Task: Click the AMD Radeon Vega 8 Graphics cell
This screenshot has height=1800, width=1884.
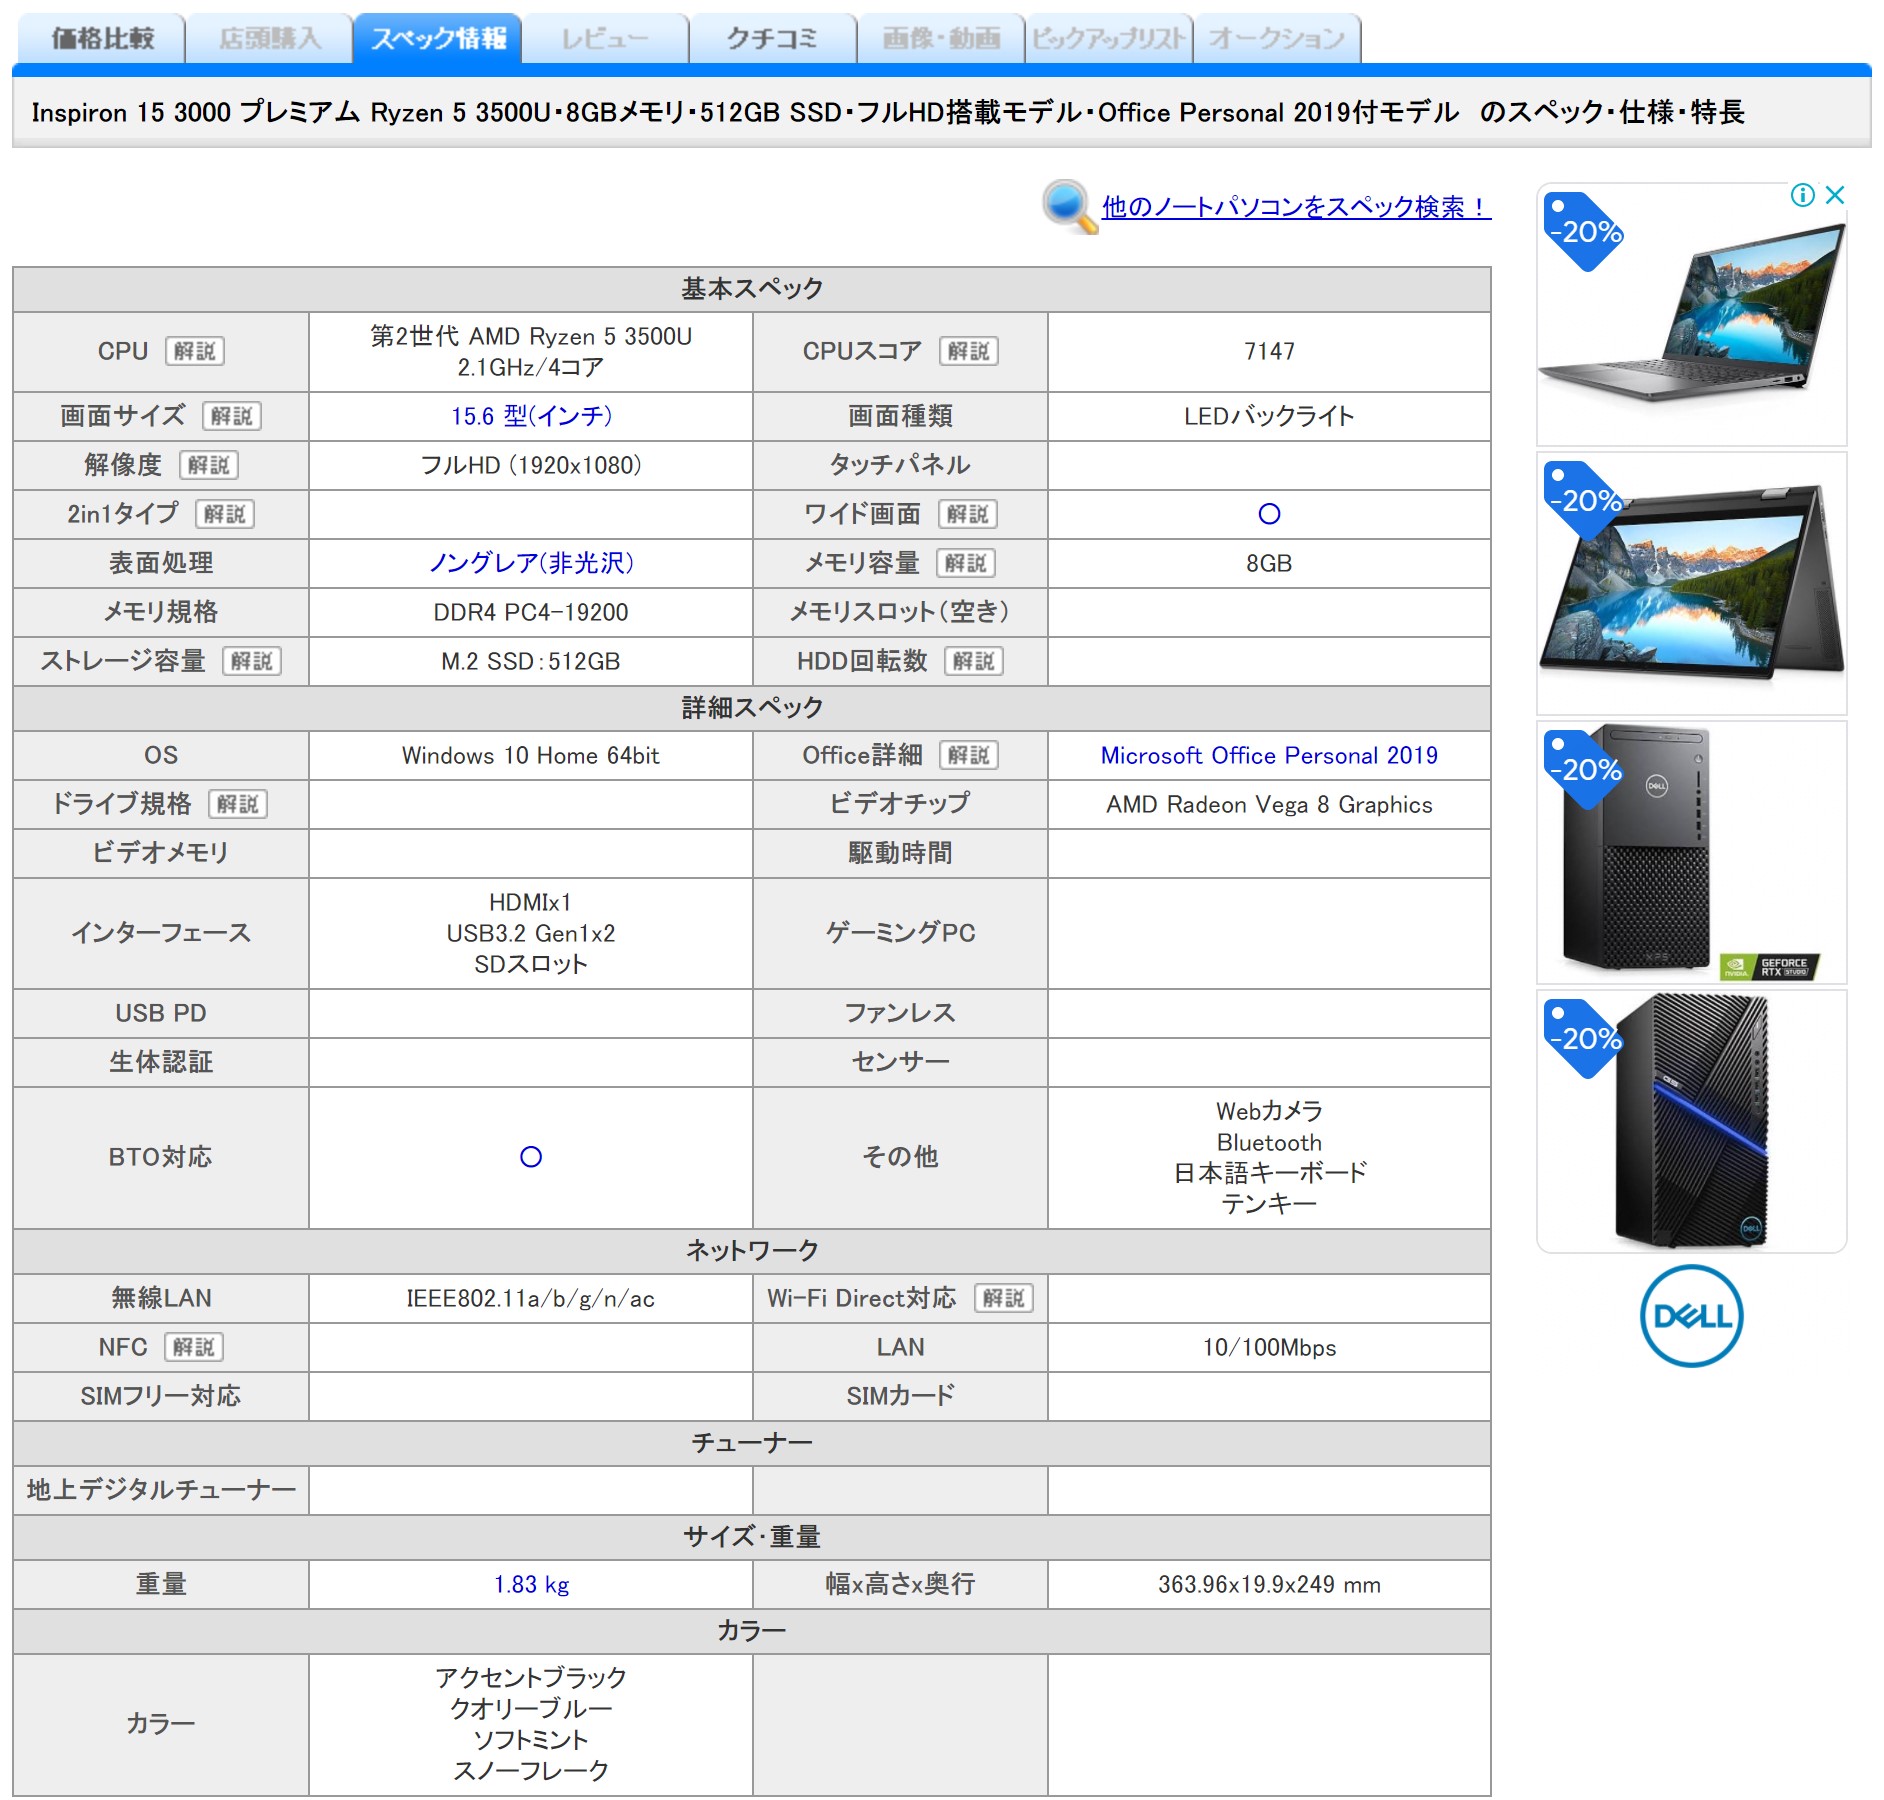Action: coord(1269,804)
